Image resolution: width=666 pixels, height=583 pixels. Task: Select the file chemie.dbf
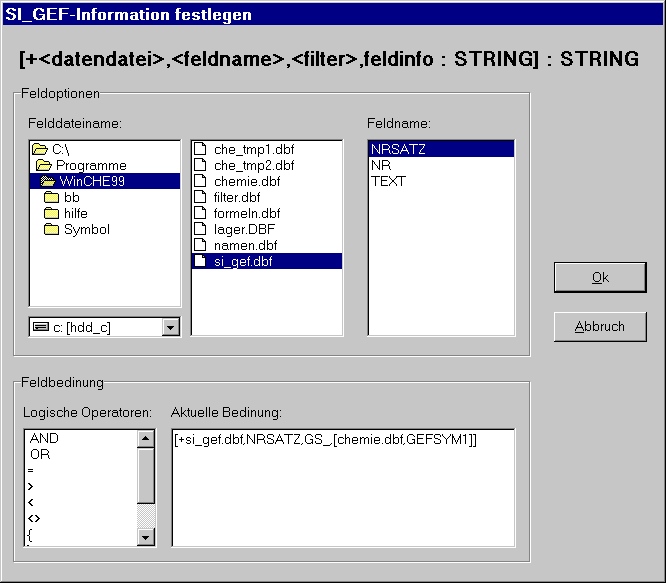pos(246,182)
